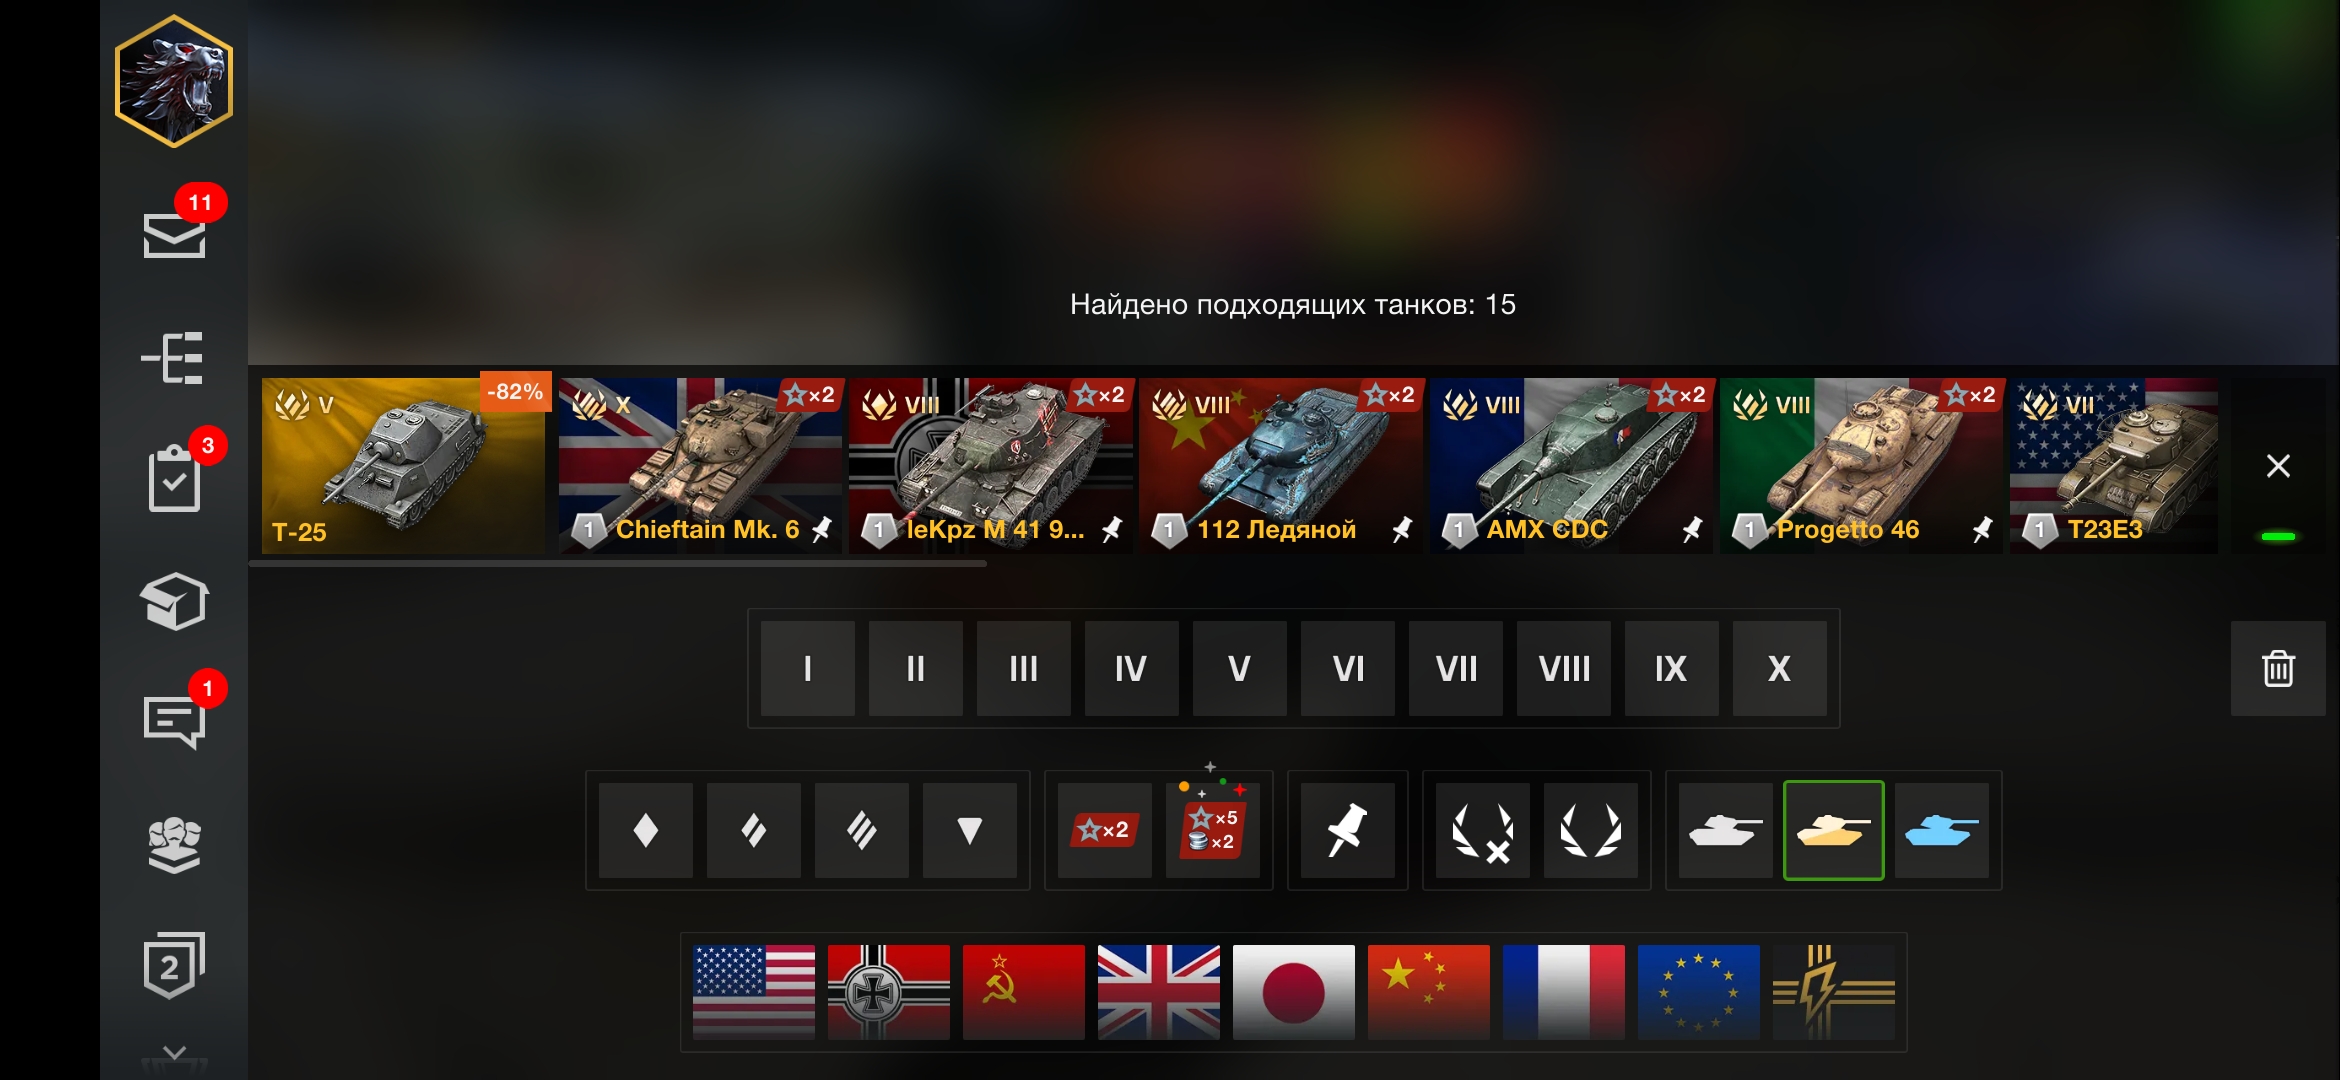Open the missions clipboard icon
The width and height of the screenshot is (2340, 1080).
click(174, 479)
